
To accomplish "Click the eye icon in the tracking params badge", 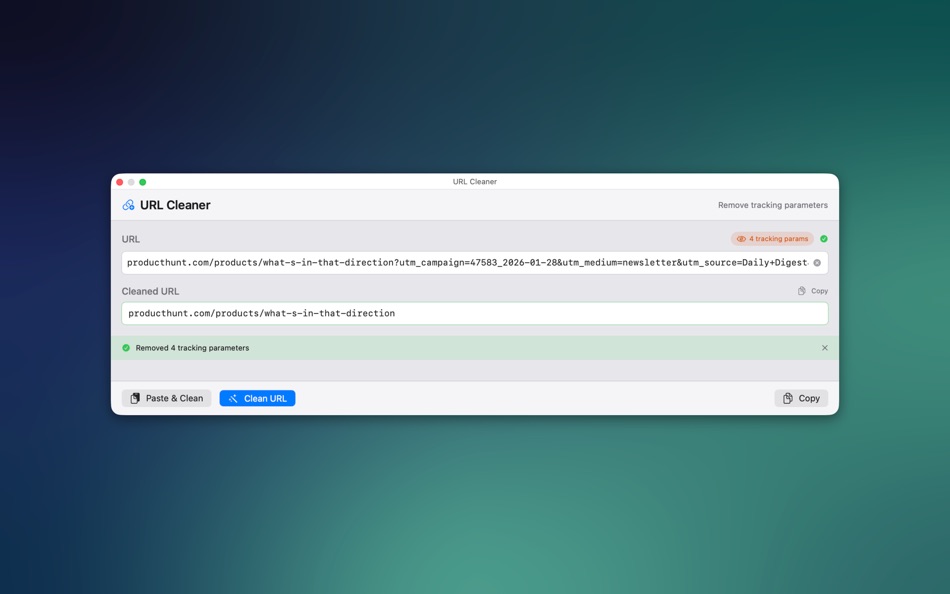I will [743, 238].
